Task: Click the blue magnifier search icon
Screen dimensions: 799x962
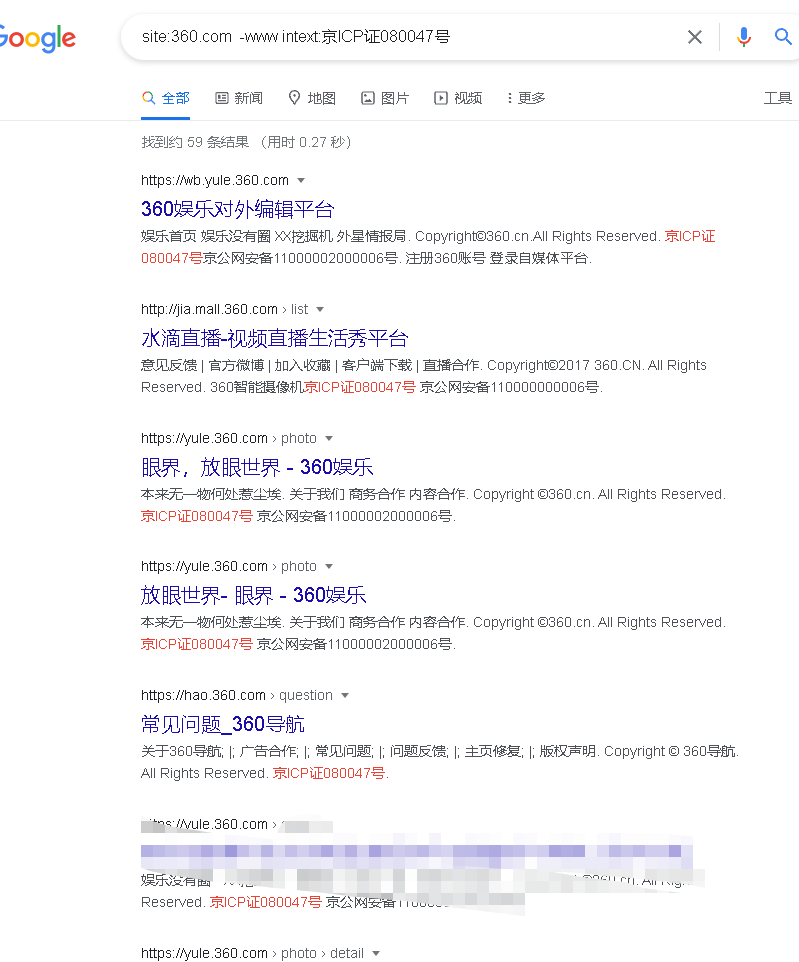Action: click(783, 37)
